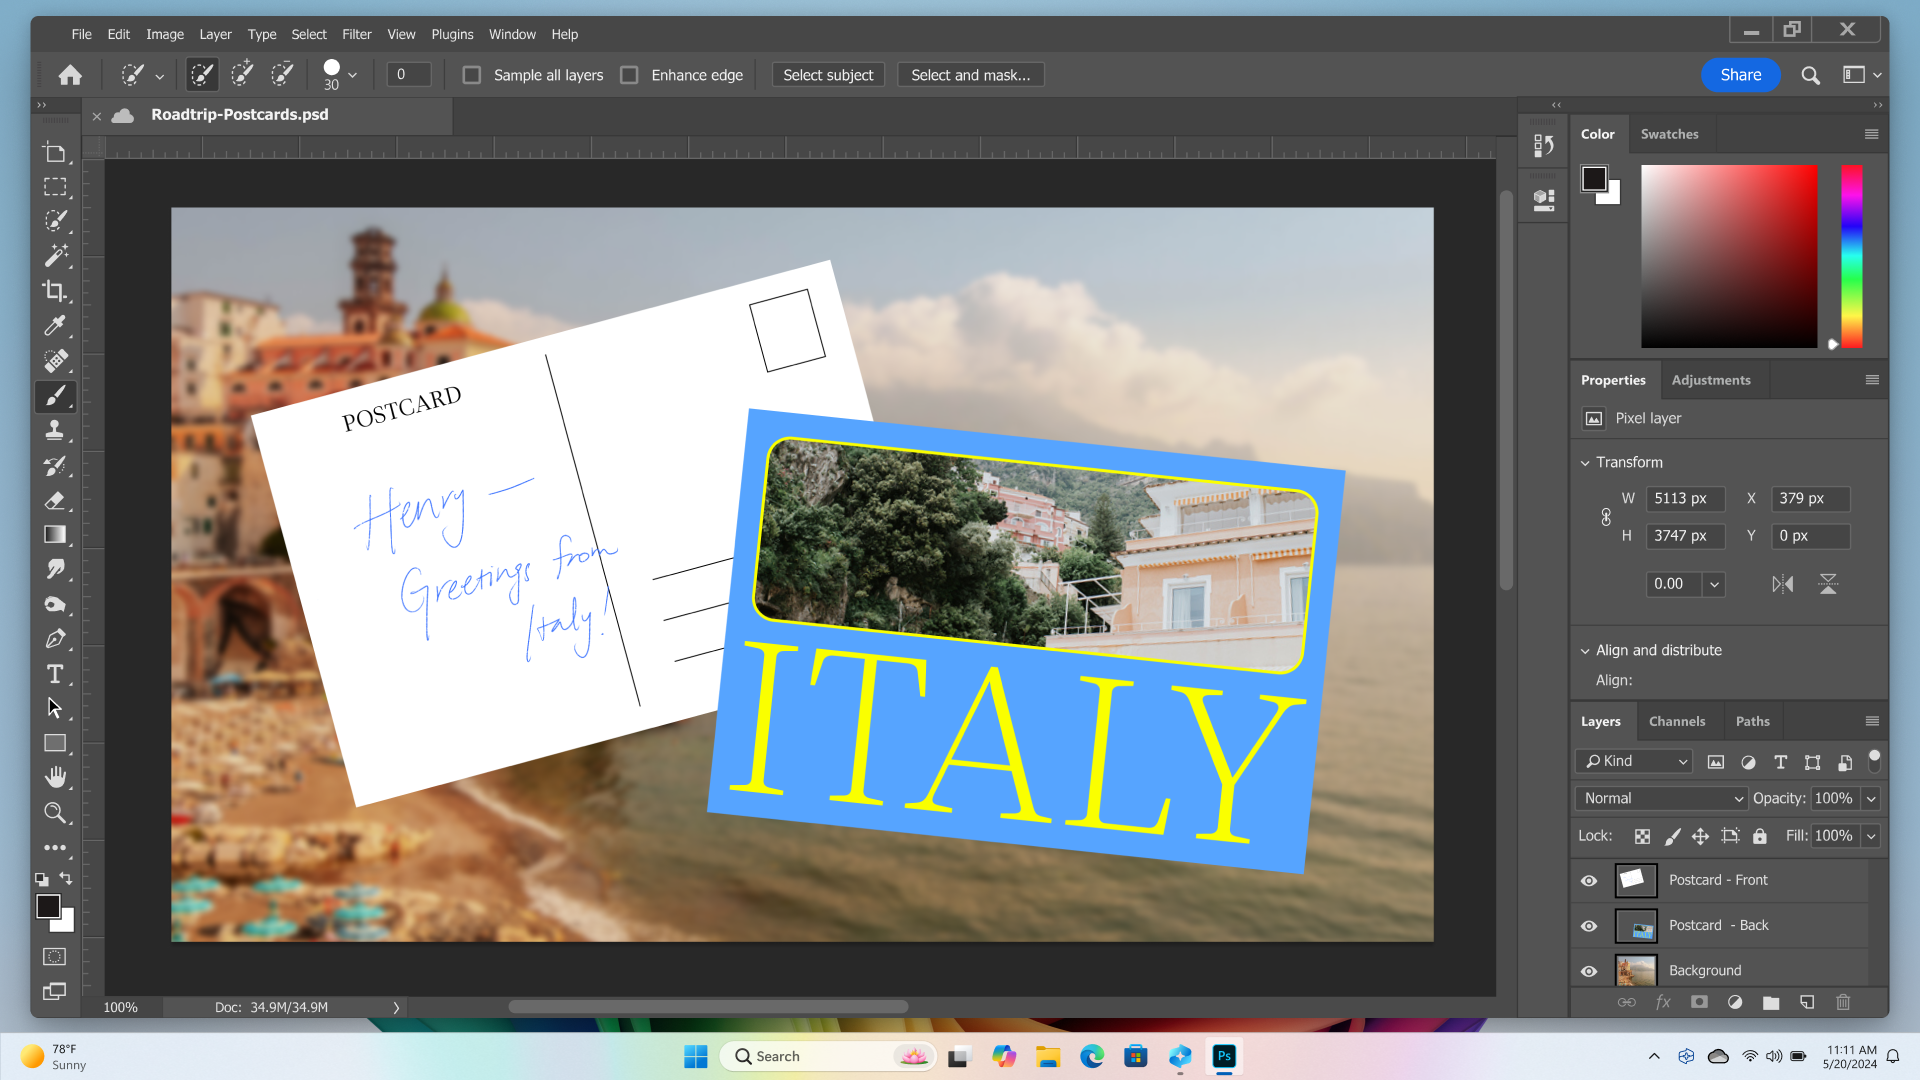Screen dimensions: 1920x1080
Task: Click Add to selection brush mode
Action: tap(242, 74)
